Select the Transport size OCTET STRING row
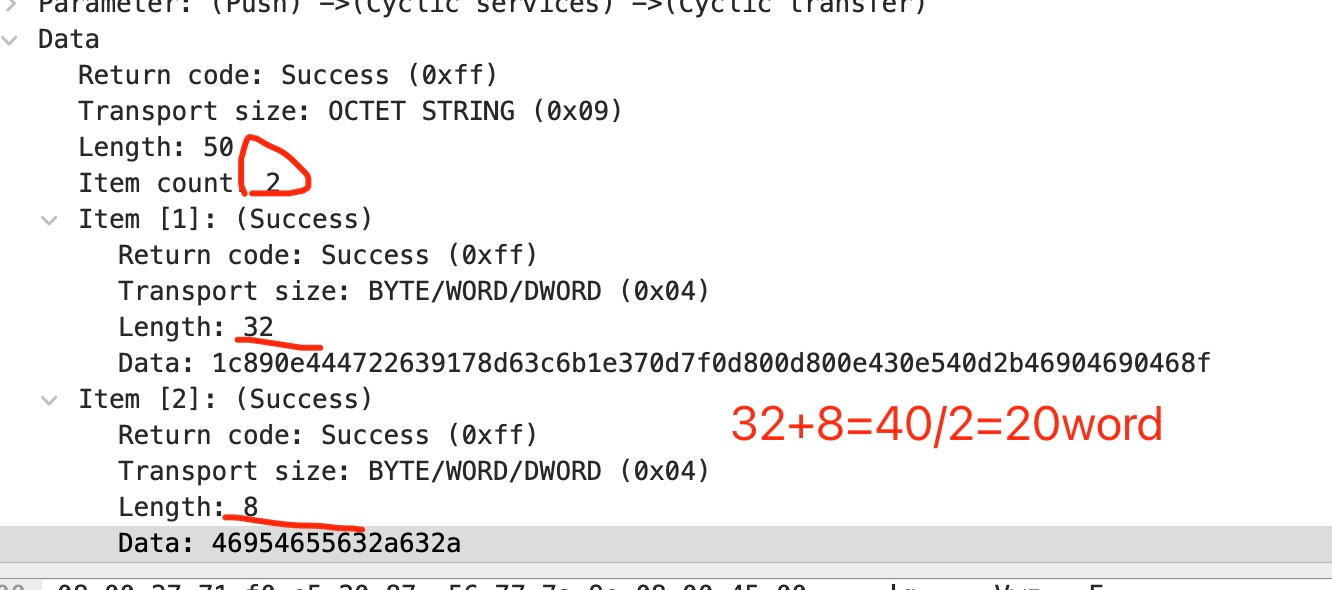Image resolution: width=1332 pixels, height=590 pixels. 350,112
